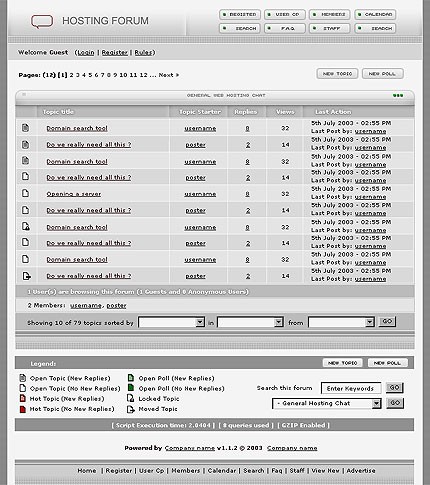Screen dimensions: 430x485
Task: Click the topic icon next to Opening a server
Action: (x=25, y=193)
